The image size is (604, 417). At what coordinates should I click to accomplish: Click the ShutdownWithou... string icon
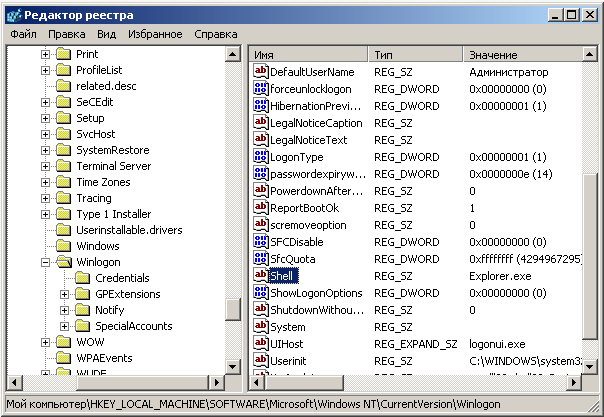260,310
